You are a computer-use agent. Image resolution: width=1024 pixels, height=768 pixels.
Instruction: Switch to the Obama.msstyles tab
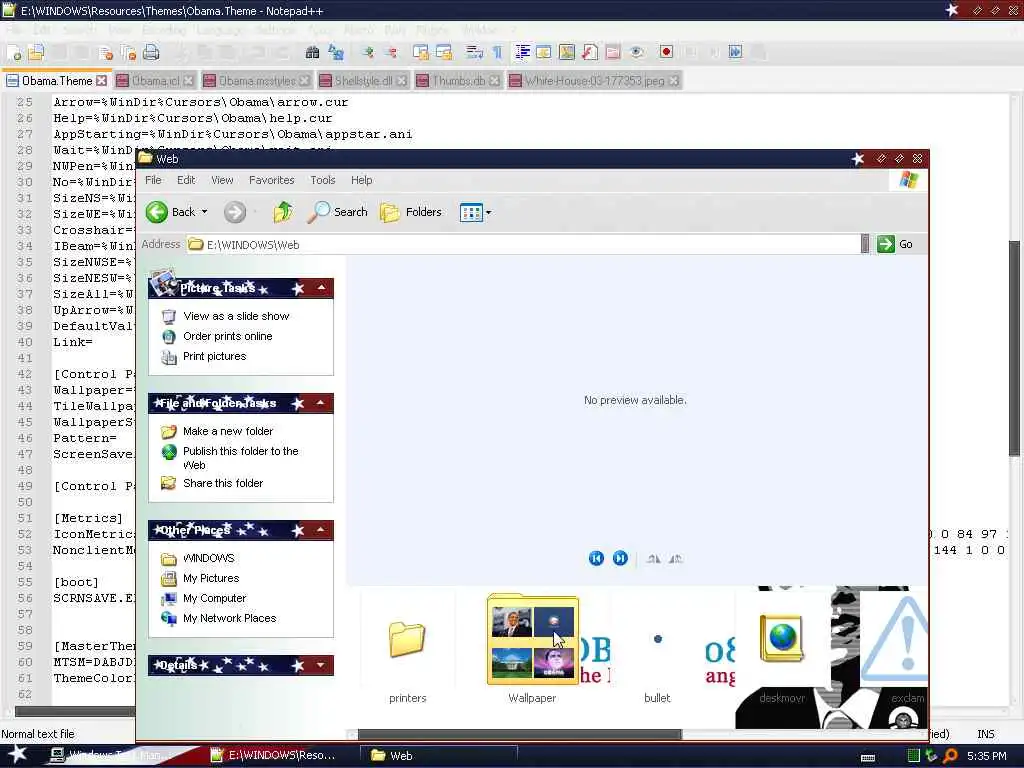click(x=257, y=81)
